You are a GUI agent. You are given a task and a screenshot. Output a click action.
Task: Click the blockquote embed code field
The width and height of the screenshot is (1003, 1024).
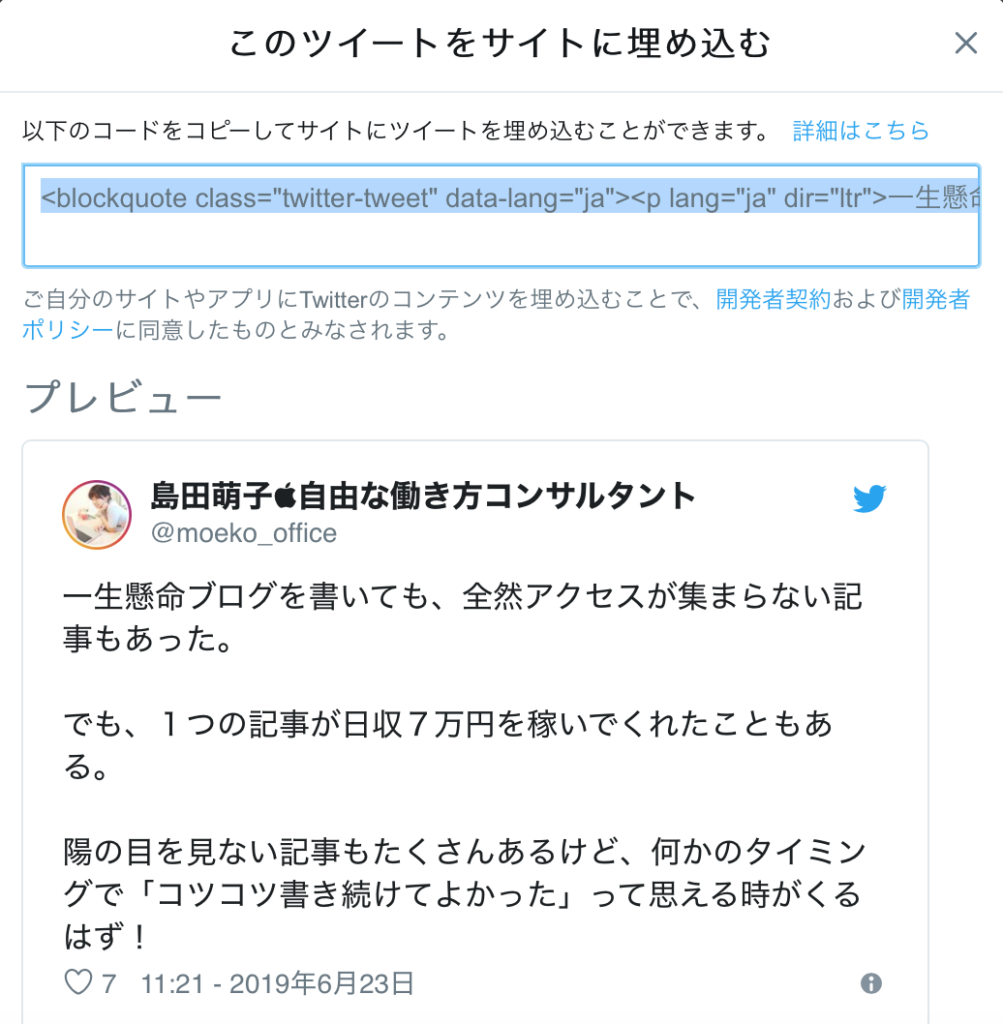pyautogui.click(x=502, y=216)
